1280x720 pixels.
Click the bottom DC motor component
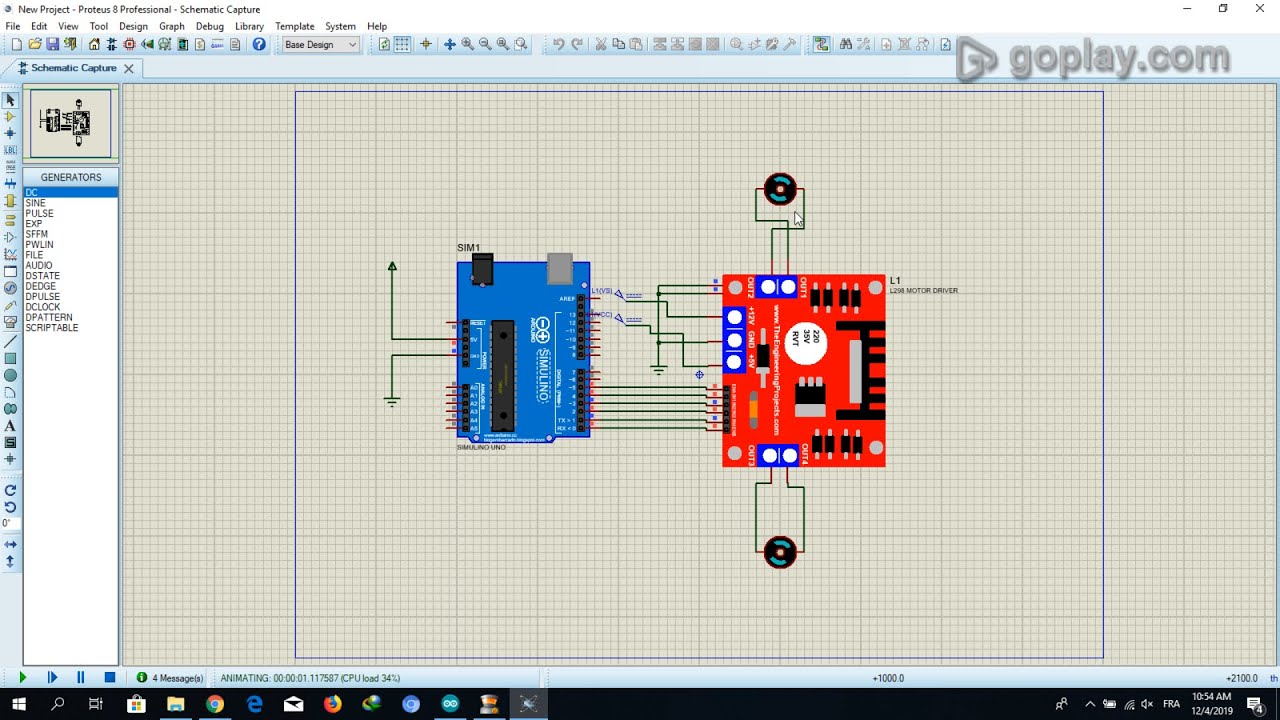pos(780,551)
